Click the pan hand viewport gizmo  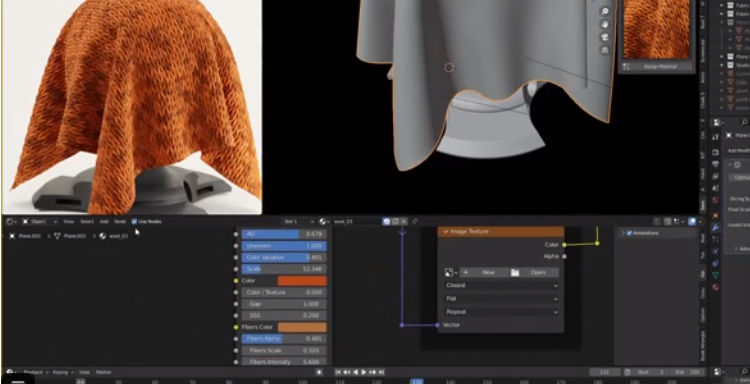click(605, 24)
